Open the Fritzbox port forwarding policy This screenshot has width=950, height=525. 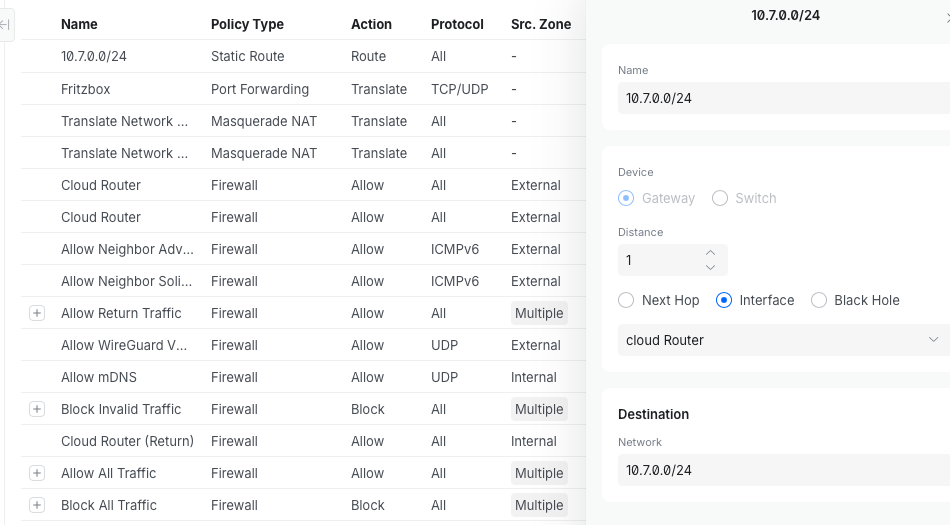[x=86, y=89]
